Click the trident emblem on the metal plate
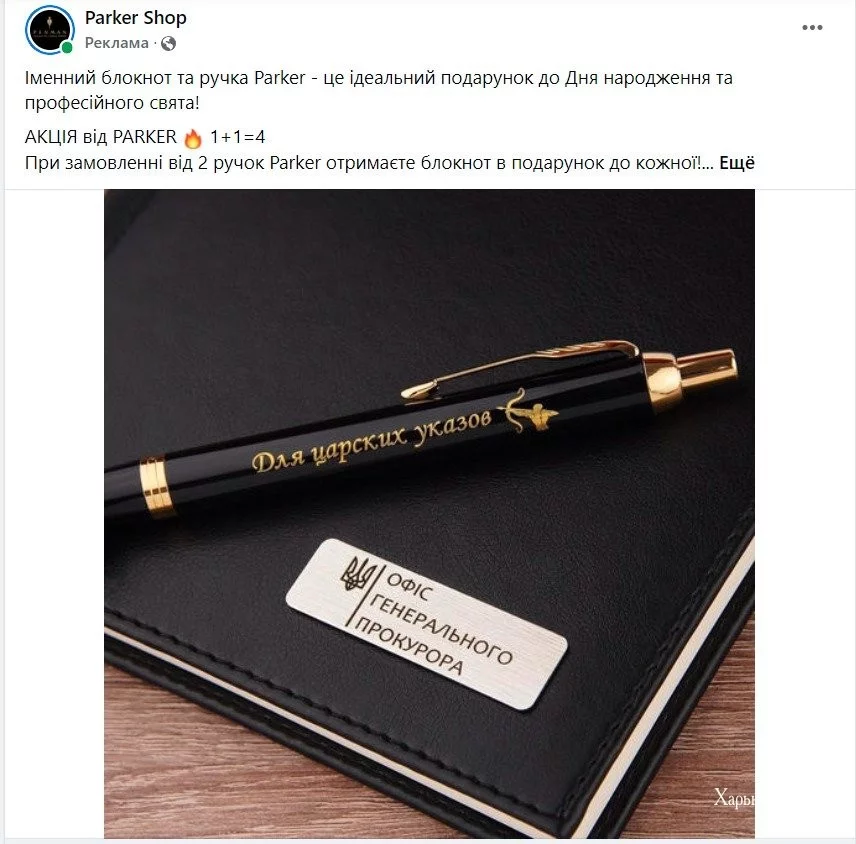Screen dimensions: 856x844 pyautogui.click(x=359, y=573)
